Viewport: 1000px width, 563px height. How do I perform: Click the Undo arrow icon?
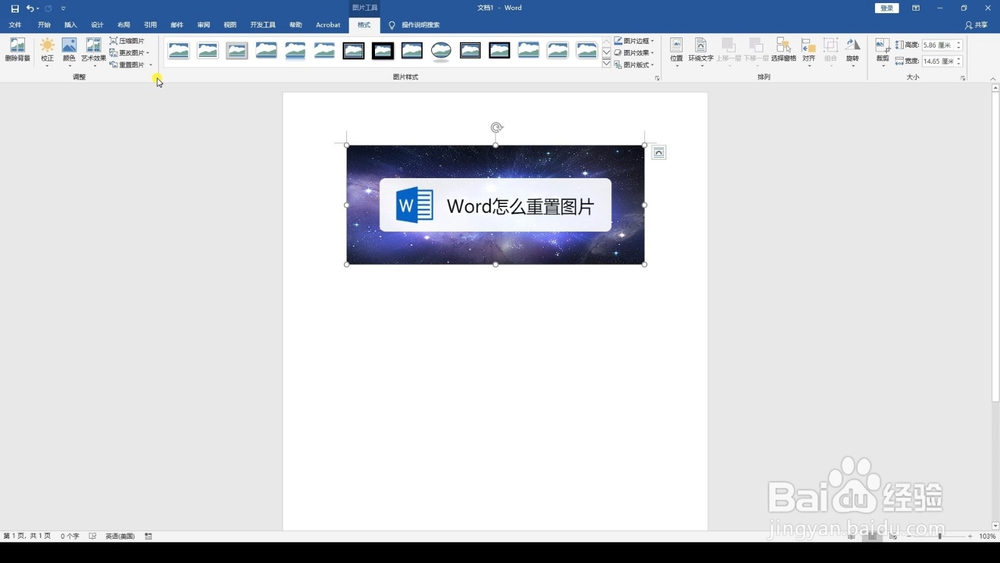pyautogui.click(x=29, y=8)
